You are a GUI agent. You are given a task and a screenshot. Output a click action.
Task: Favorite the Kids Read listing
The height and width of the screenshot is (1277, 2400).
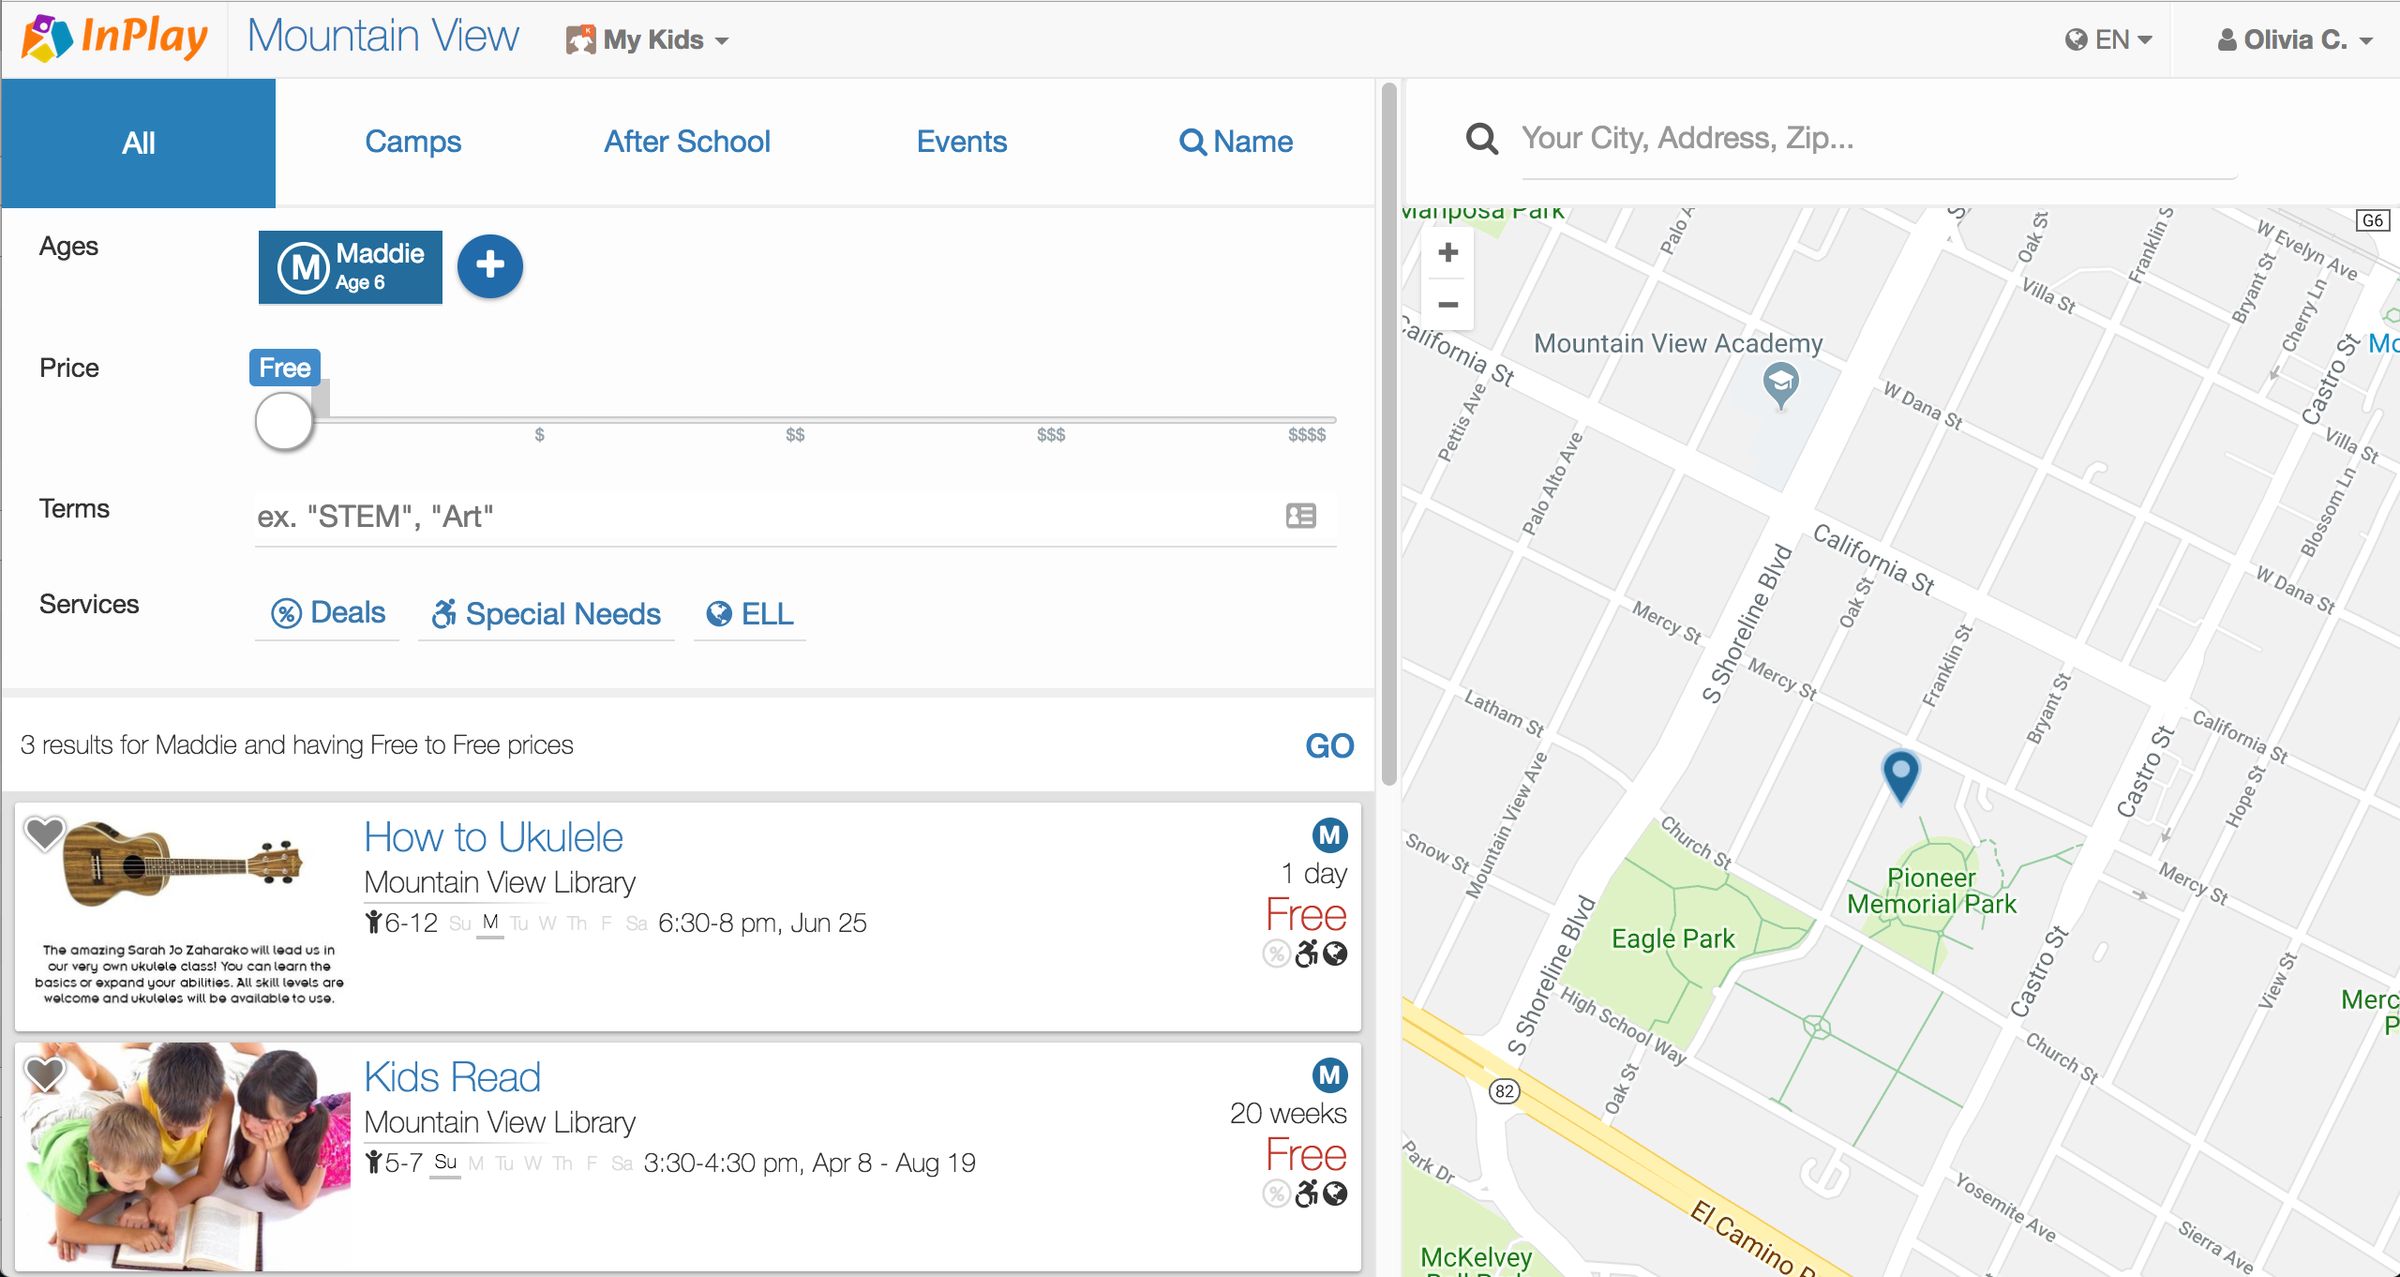pyautogui.click(x=44, y=1075)
